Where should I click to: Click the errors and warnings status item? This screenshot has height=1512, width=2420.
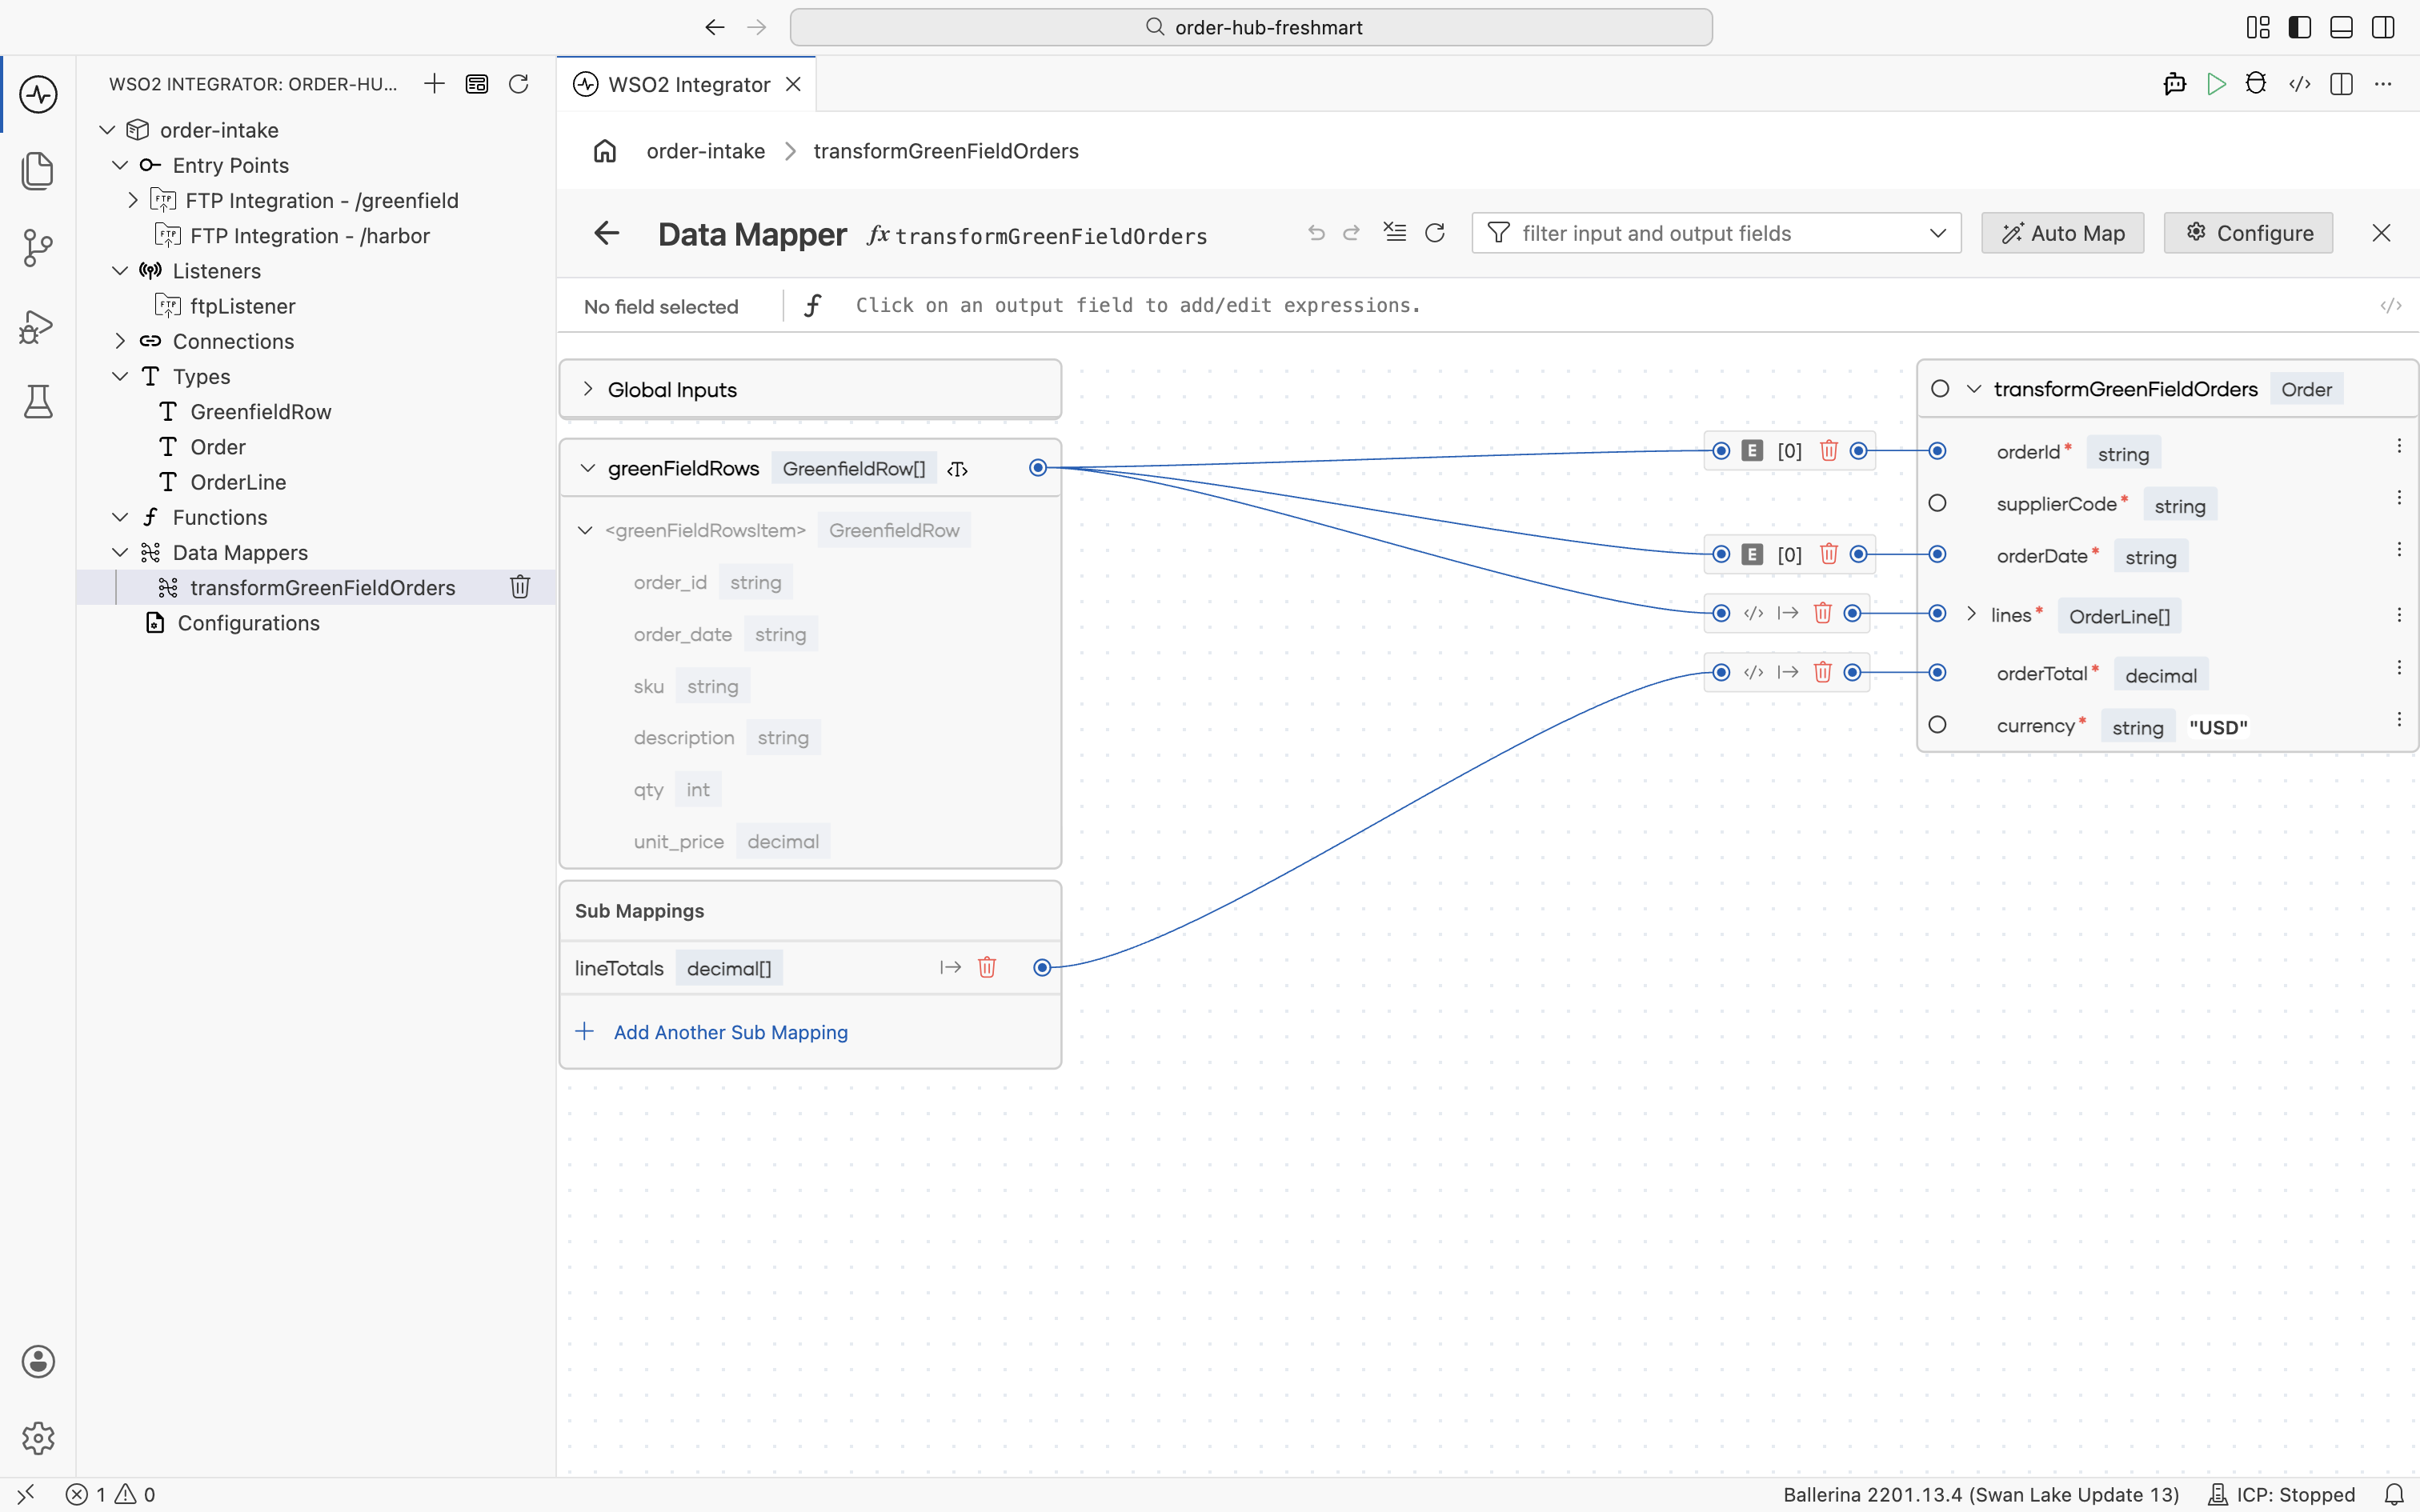pyautogui.click(x=110, y=1494)
